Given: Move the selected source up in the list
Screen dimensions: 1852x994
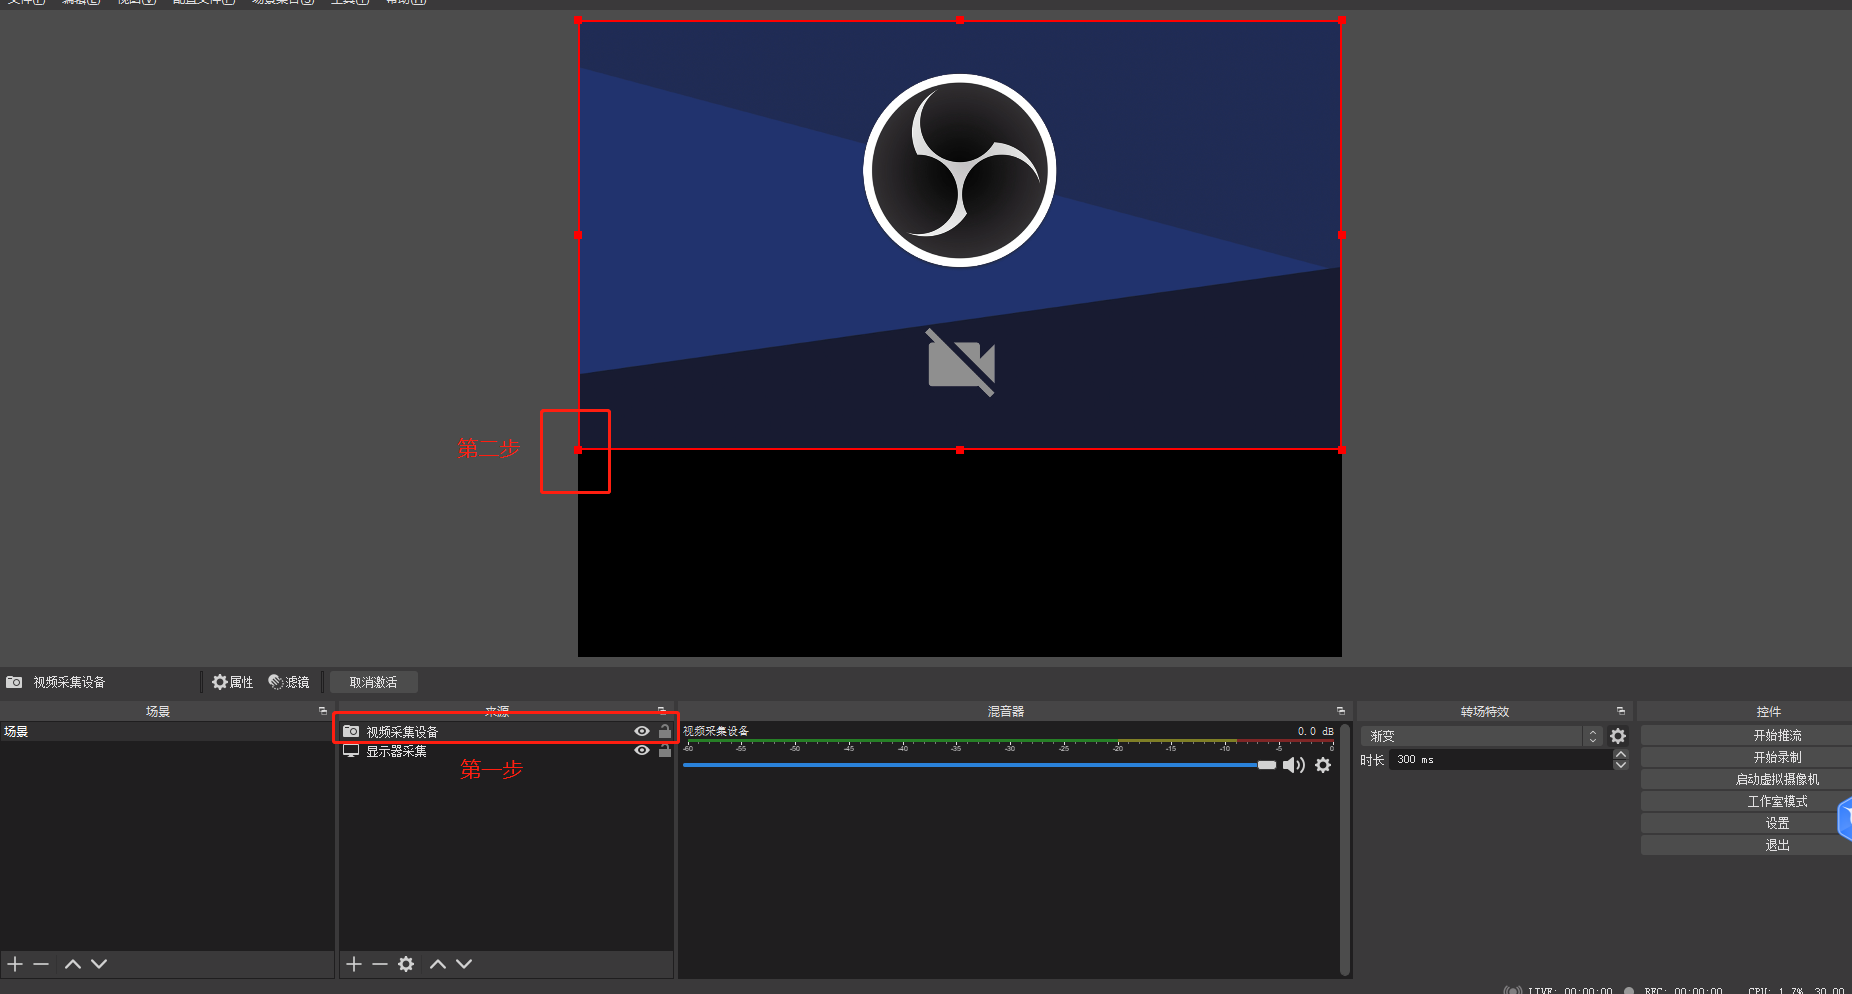Looking at the screenshot, I should click(438, 964).
